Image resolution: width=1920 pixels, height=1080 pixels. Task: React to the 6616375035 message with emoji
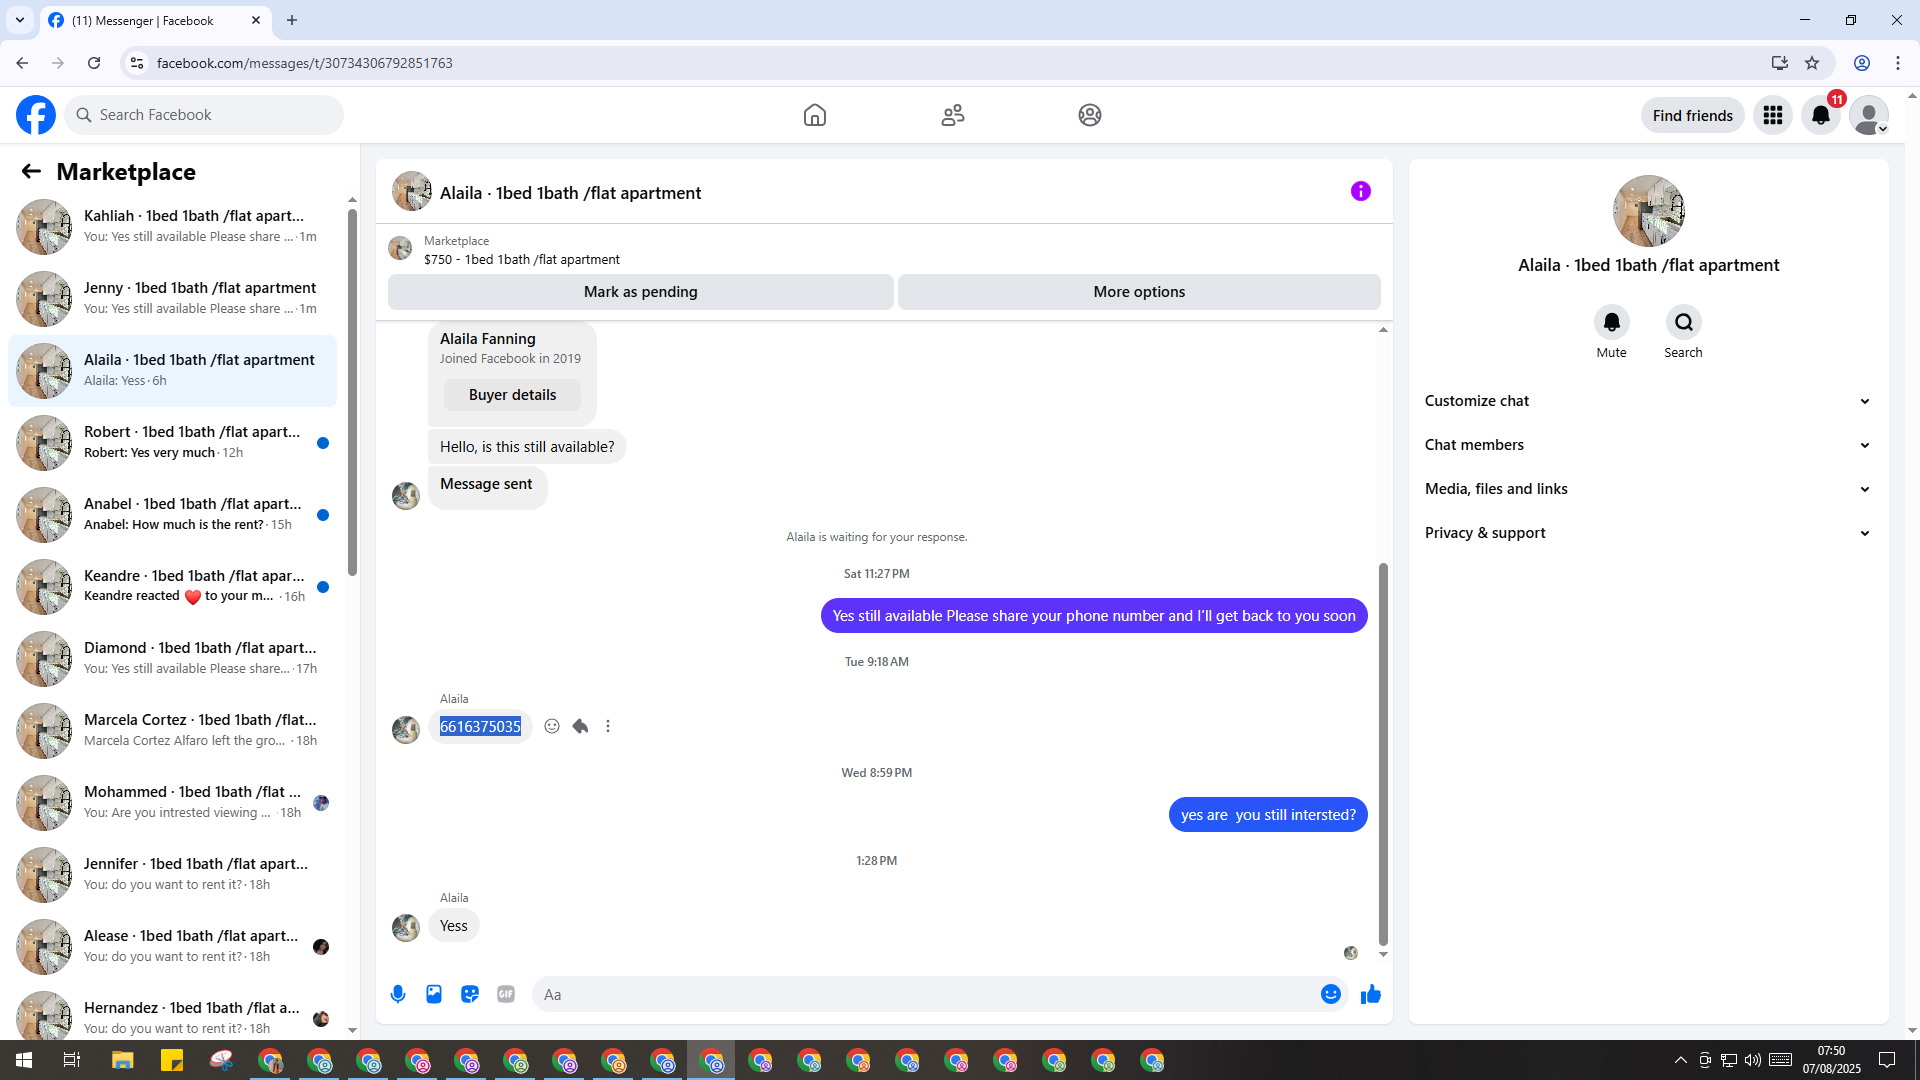(x=552, y=726)
